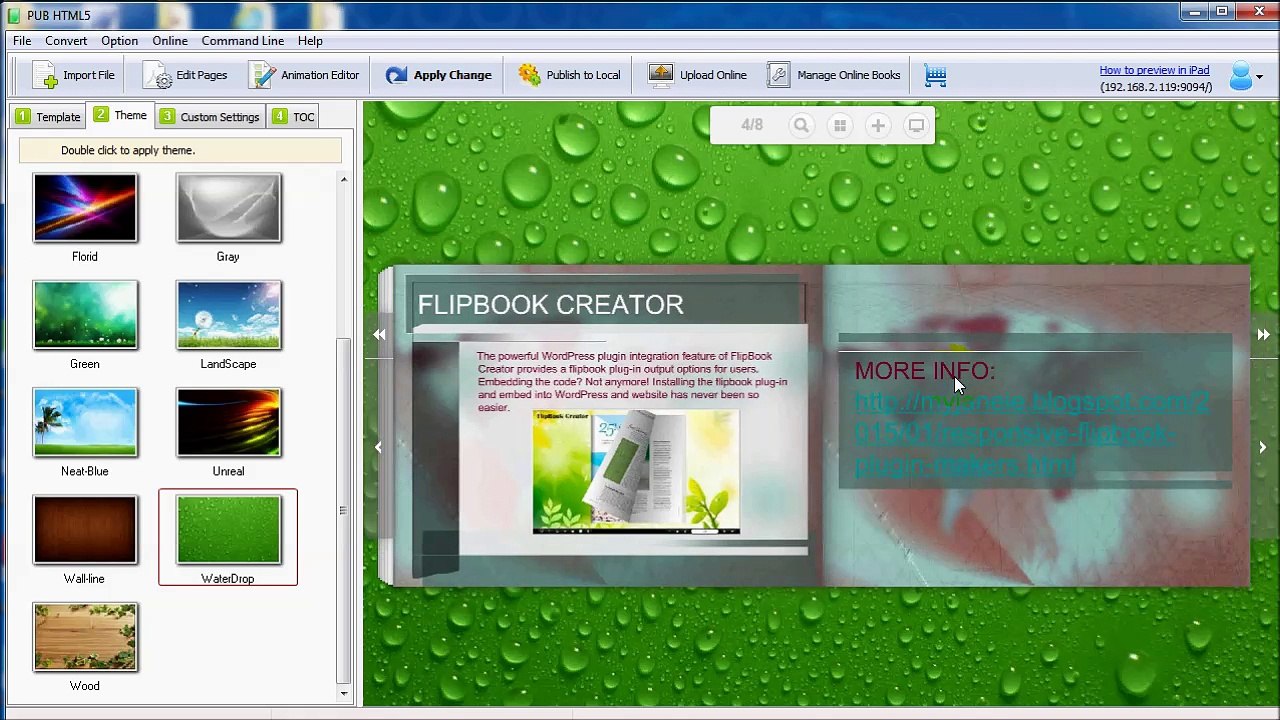Click the shopping cart icon
Viewport: 1280px width, 720px height.
(x=935, y=75)
